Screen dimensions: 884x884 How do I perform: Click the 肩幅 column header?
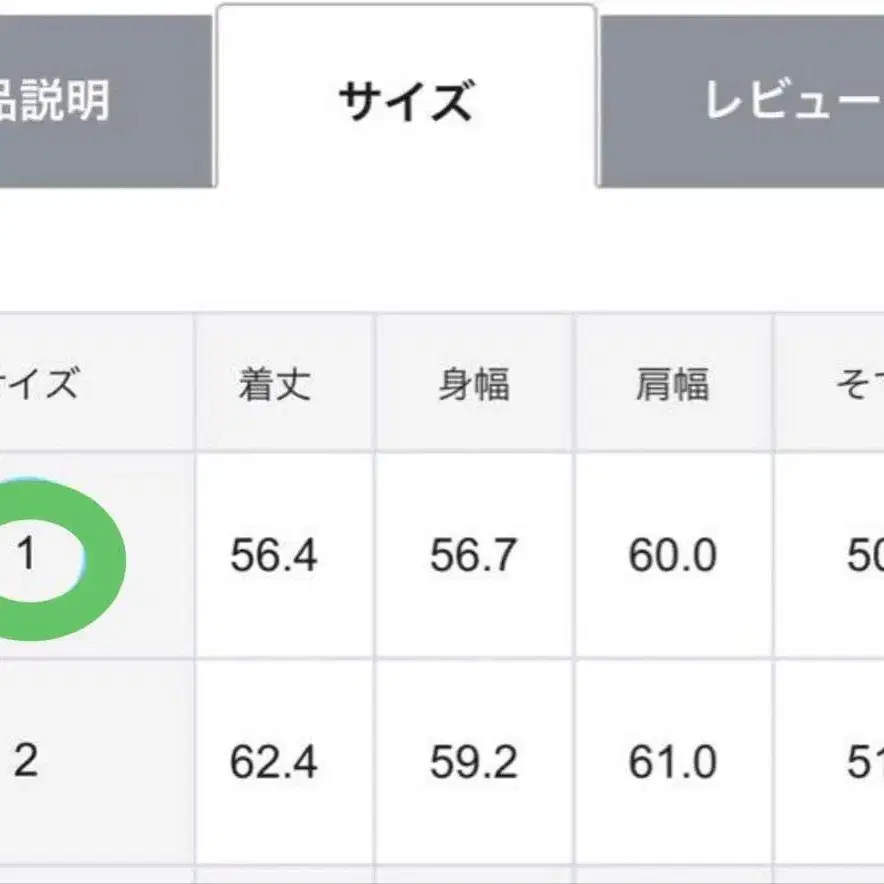click(x=672, y=384)
